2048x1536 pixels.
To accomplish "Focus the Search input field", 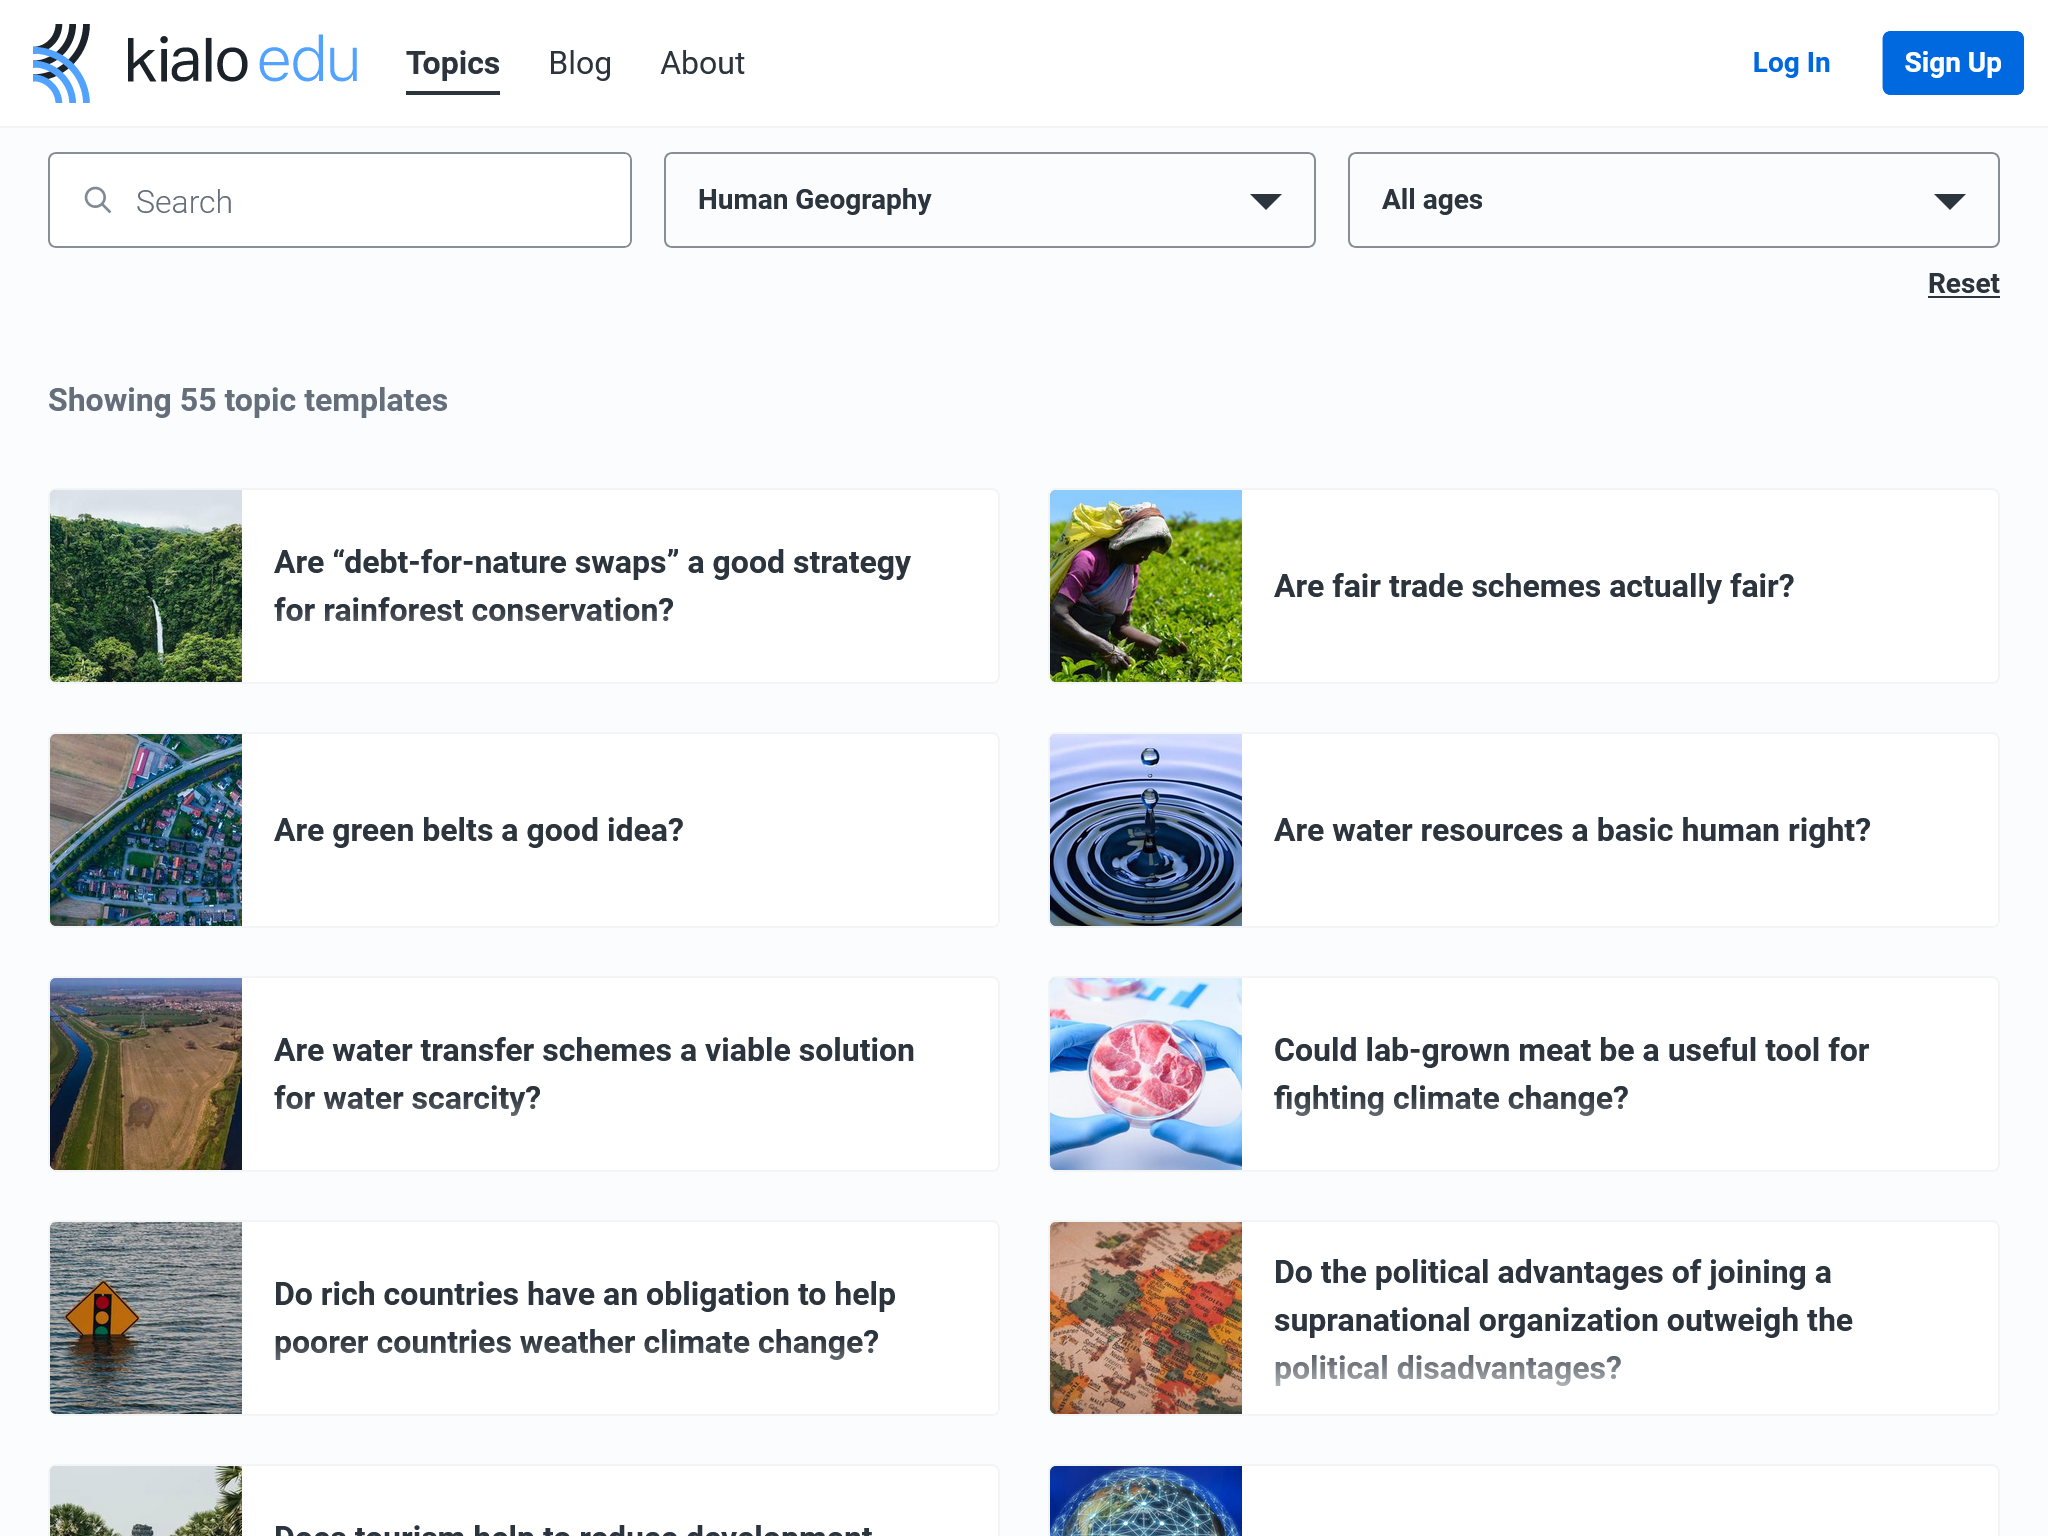I will [x=370, y=201].
